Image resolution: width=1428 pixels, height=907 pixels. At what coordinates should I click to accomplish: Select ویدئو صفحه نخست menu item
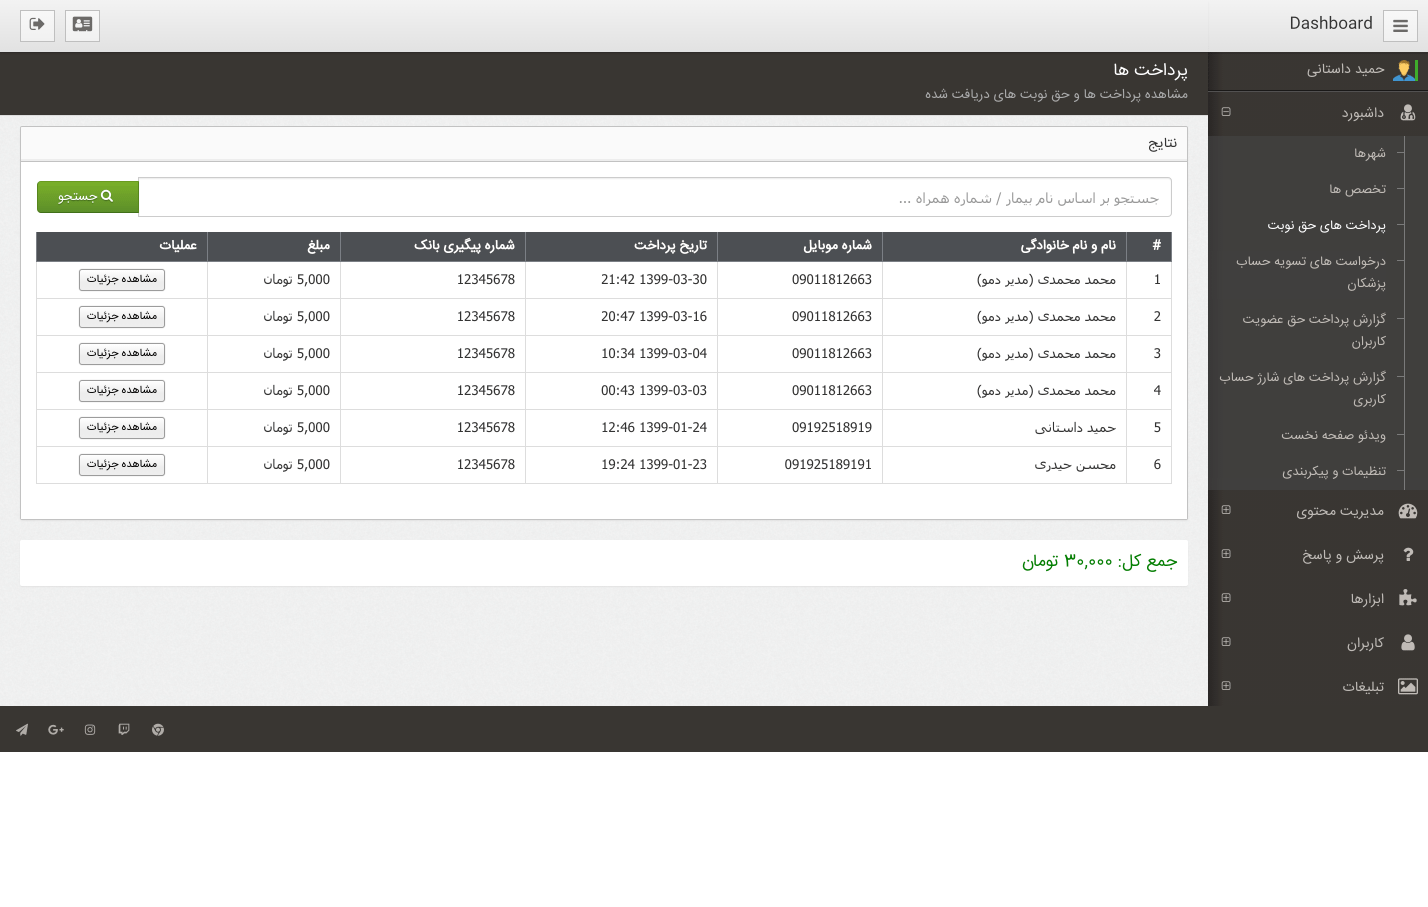pyautogui.click(x=1333, y=435)
